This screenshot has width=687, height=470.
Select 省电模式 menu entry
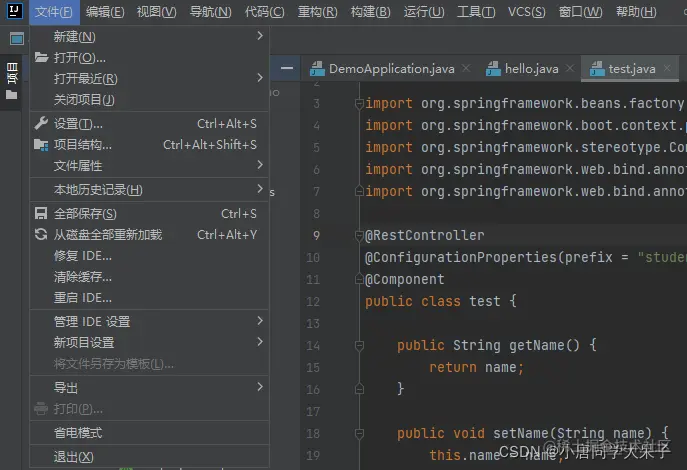[149, 433]
